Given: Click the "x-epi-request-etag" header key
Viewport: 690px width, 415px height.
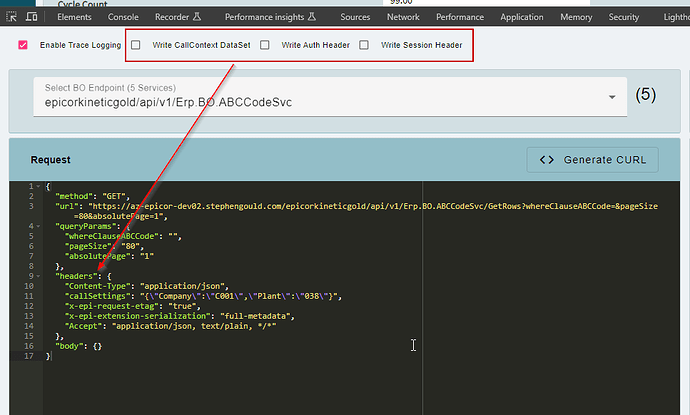Looking at the screenshot, I should [112, 306].
